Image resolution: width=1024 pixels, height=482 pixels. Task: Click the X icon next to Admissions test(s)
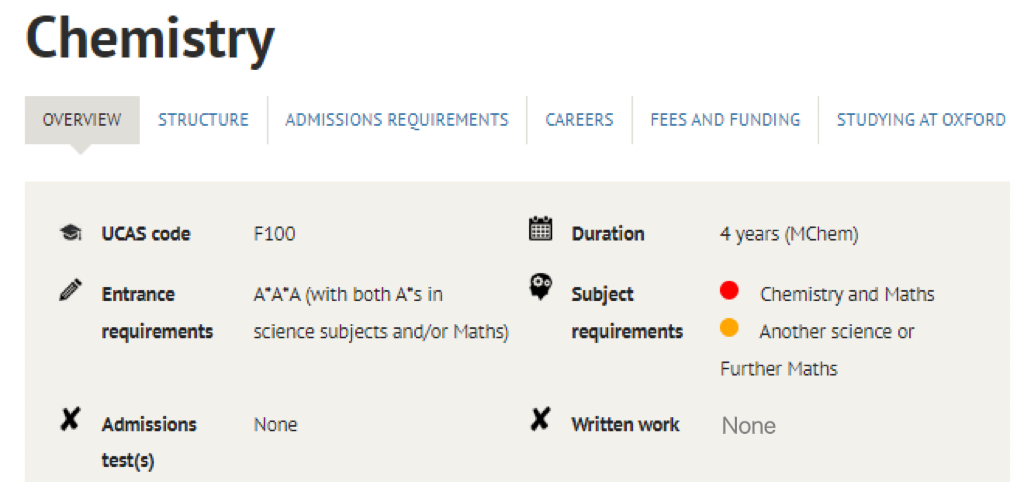click(x=69, y=419)
